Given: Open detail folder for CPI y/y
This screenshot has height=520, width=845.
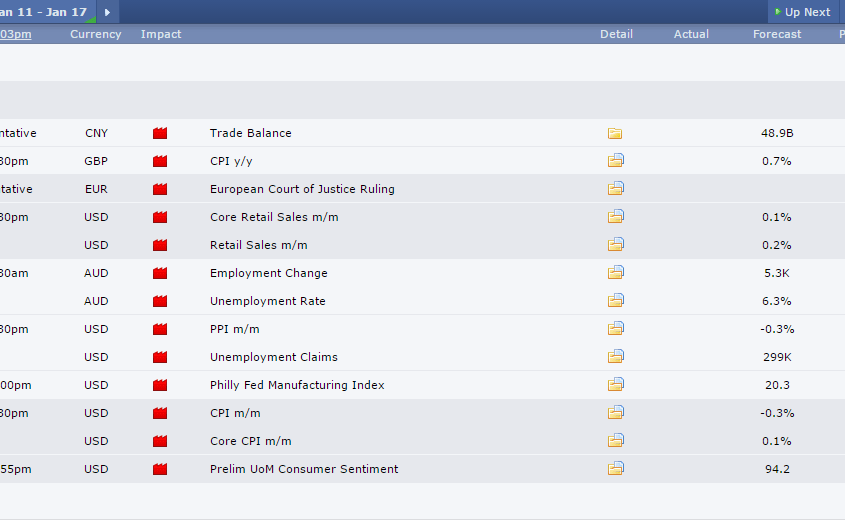Looking at the screenshot, I should coord(615,161).
